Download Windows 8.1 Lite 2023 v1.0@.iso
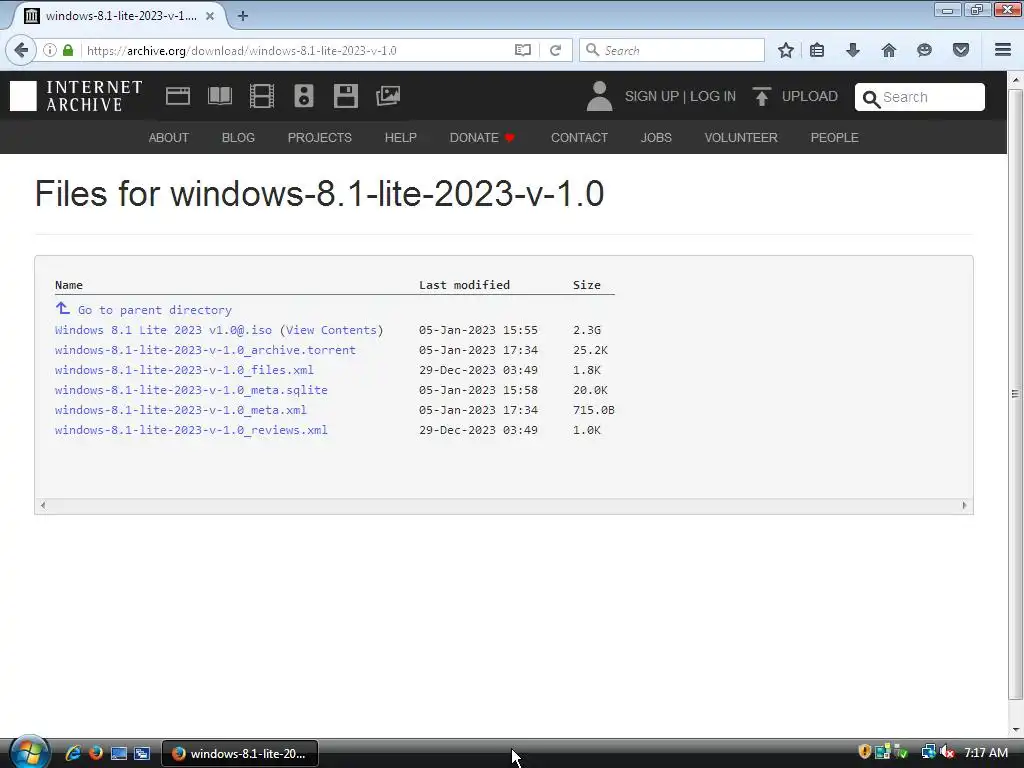The height and width of the screenshot is (768, 1024). [x=163, y=330]
